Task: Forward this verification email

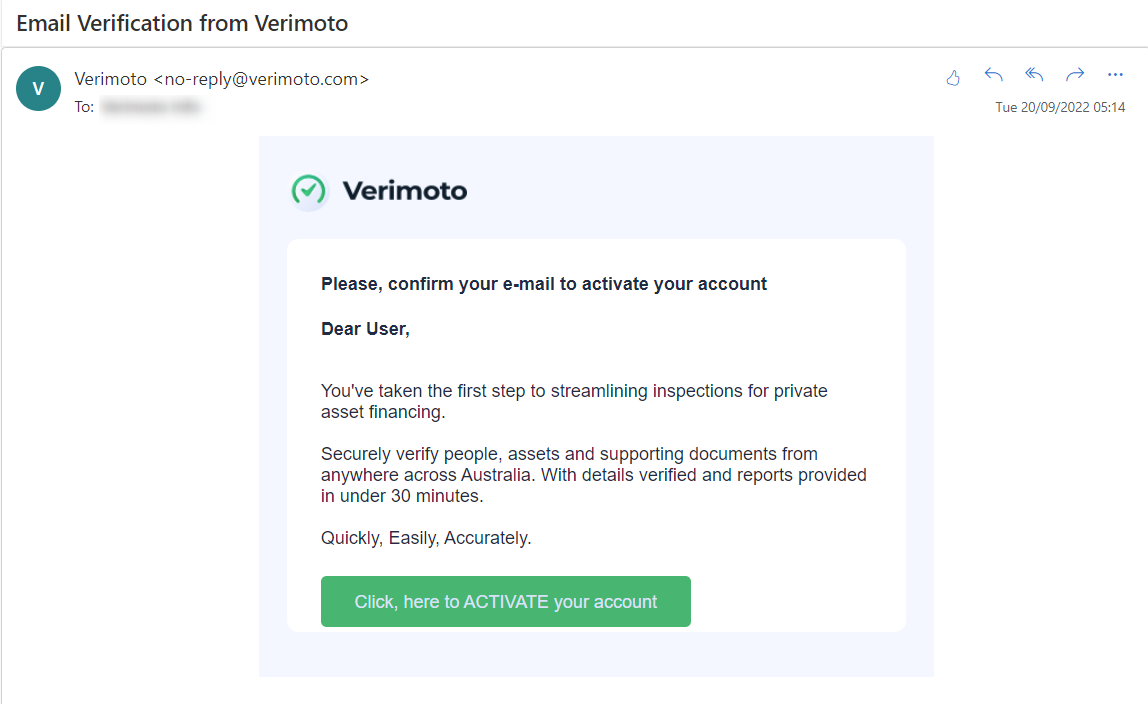Action: [1074, 75]
